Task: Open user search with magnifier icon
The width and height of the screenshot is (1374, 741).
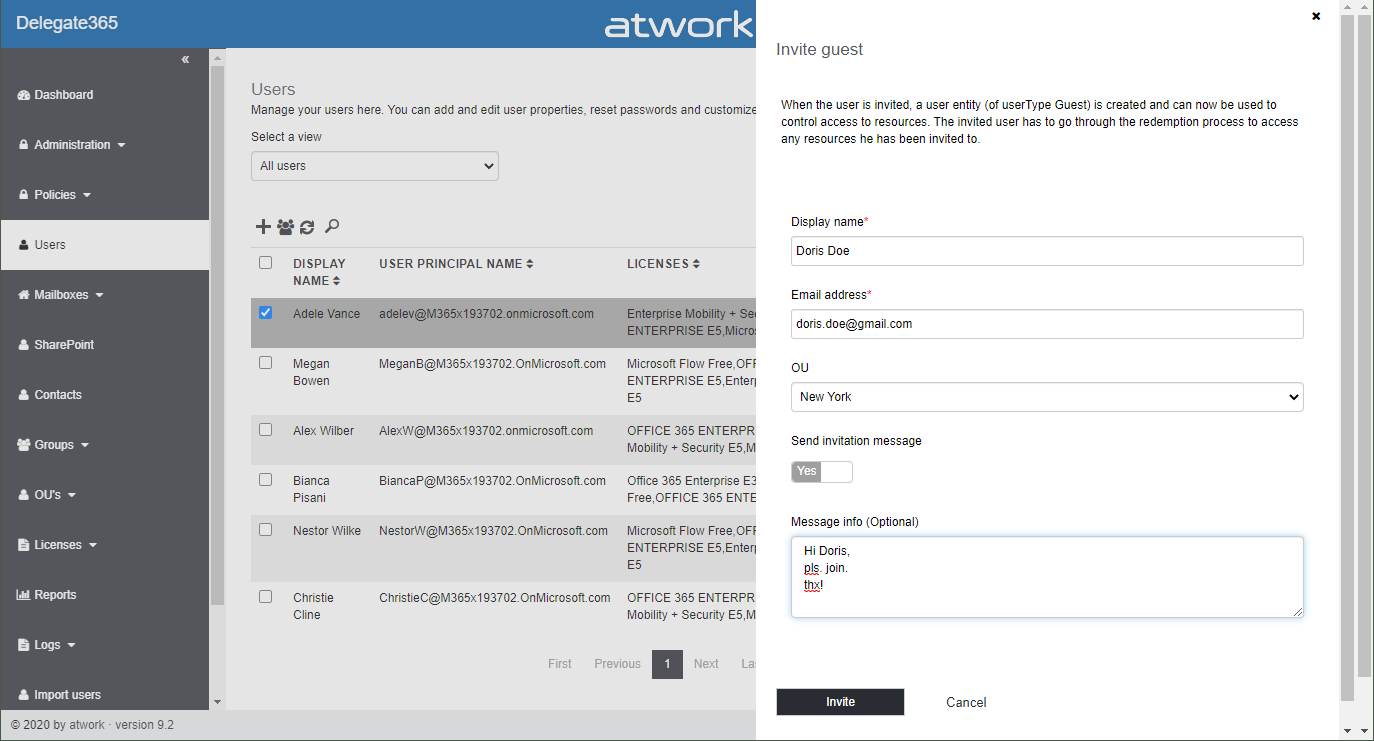Action: point(332,227)
